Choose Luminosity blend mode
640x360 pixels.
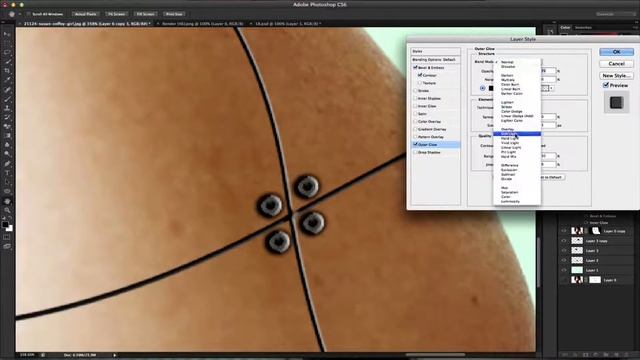point(510,201)
